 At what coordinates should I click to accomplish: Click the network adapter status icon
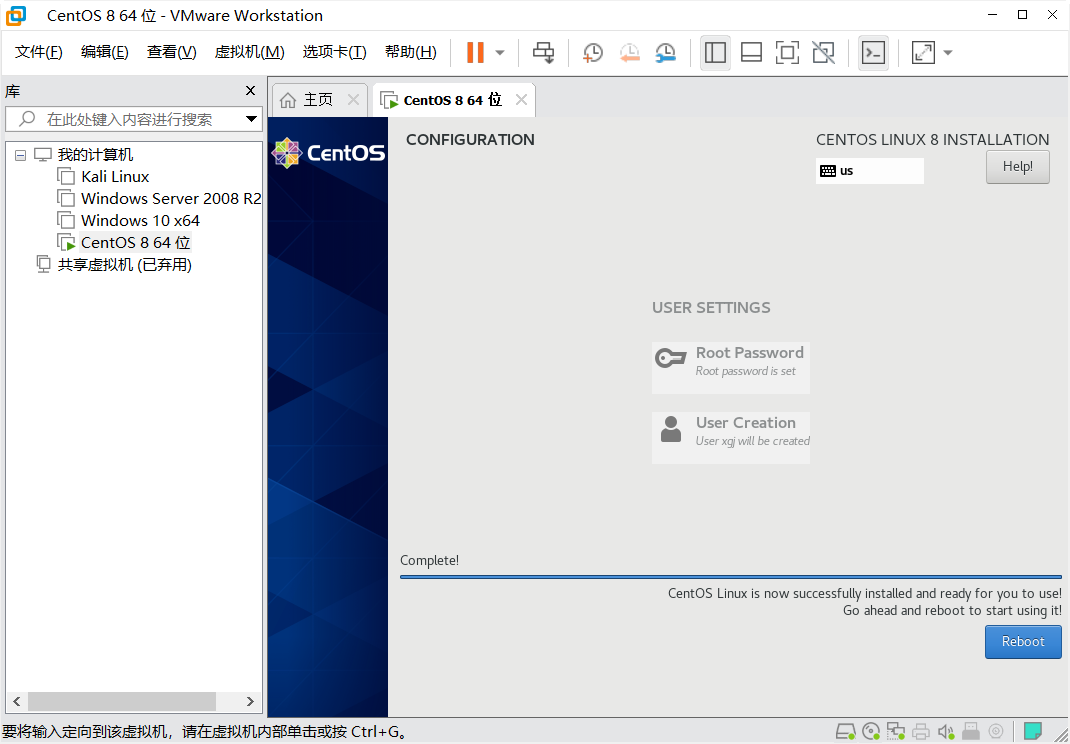point(895,732)
